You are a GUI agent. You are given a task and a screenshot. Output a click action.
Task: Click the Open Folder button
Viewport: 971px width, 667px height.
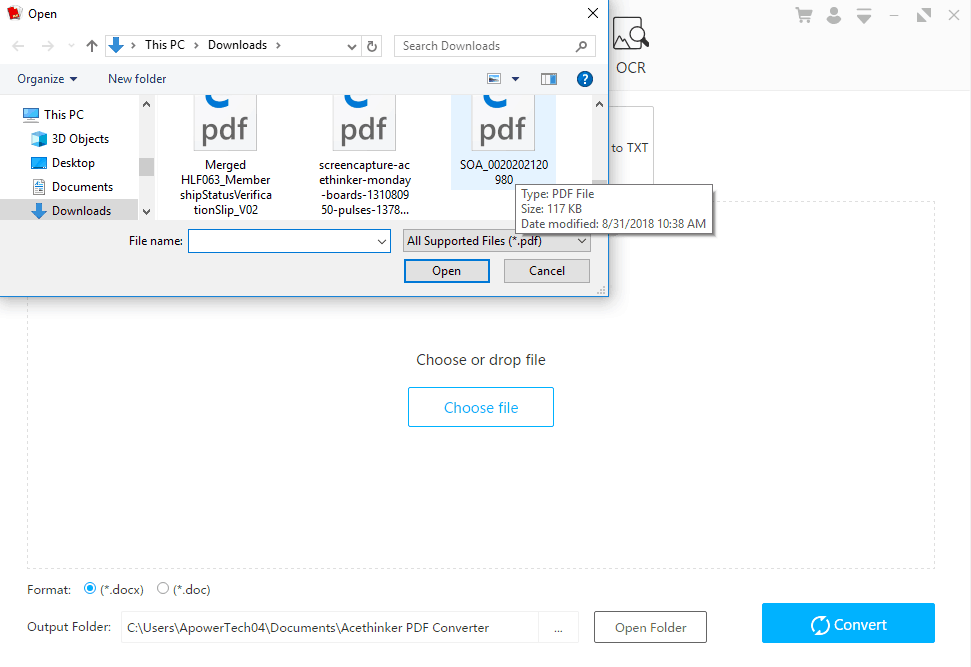point(650,627)
